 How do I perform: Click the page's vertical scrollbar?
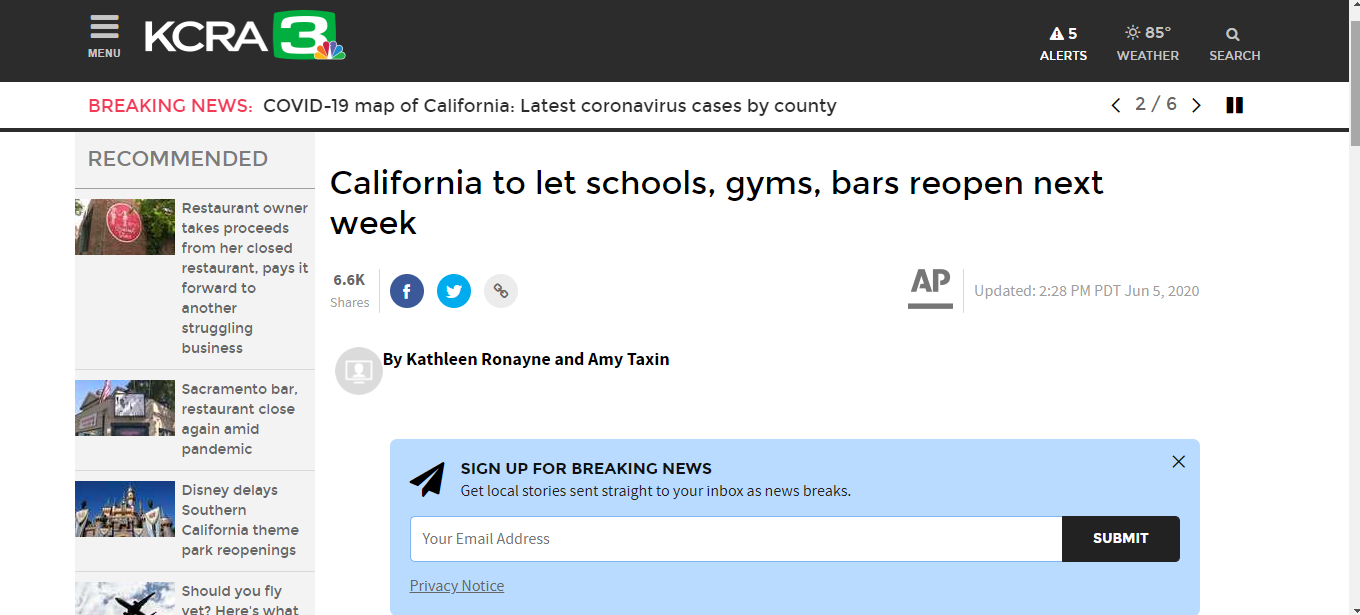[1354, 300]
